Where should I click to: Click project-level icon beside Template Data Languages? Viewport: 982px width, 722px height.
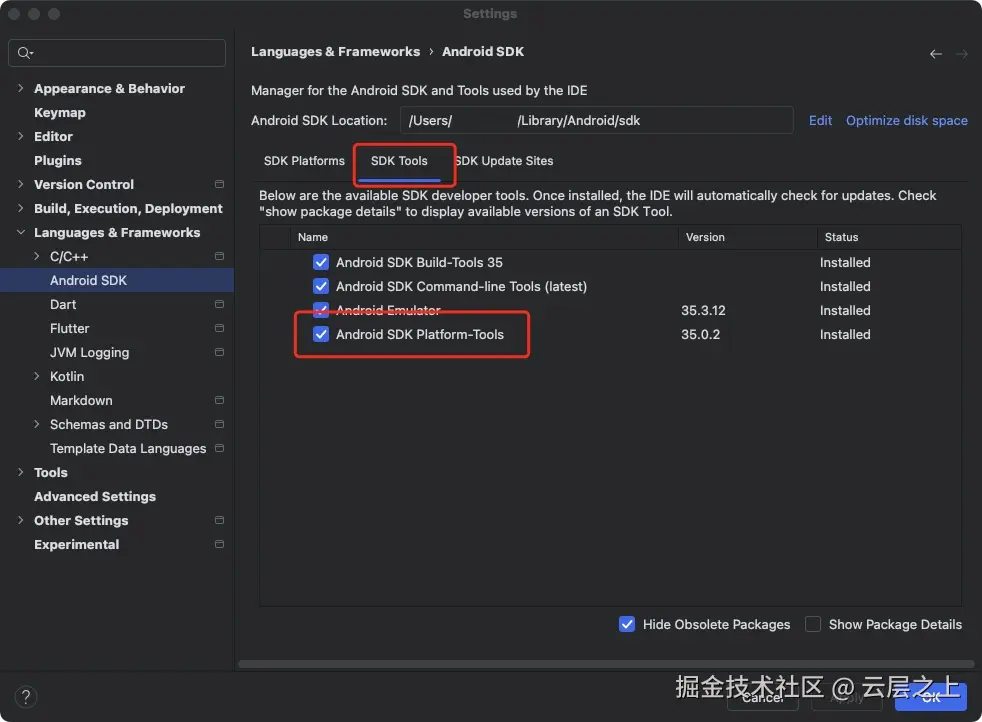[x=219, y=448]
